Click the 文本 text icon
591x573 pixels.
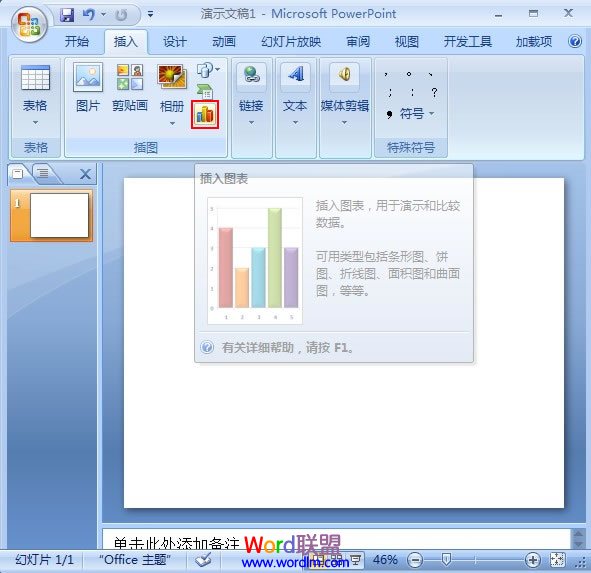296,75
